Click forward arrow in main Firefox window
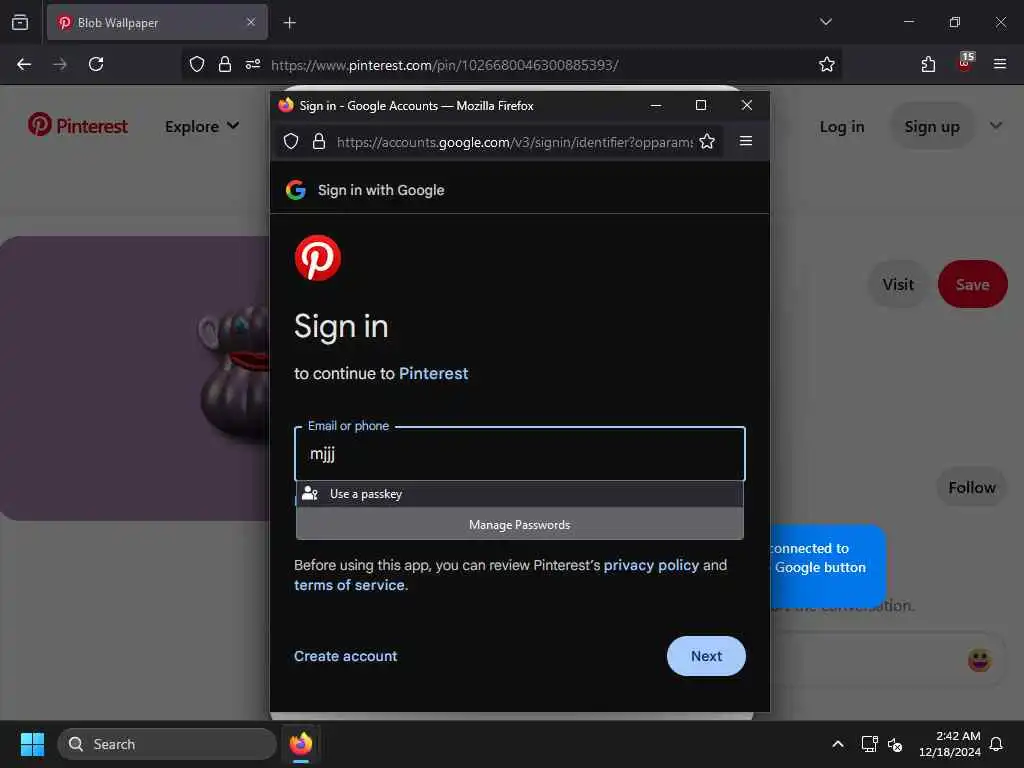The width and height of the screenshot is (1024, 768). coord(60,64)
